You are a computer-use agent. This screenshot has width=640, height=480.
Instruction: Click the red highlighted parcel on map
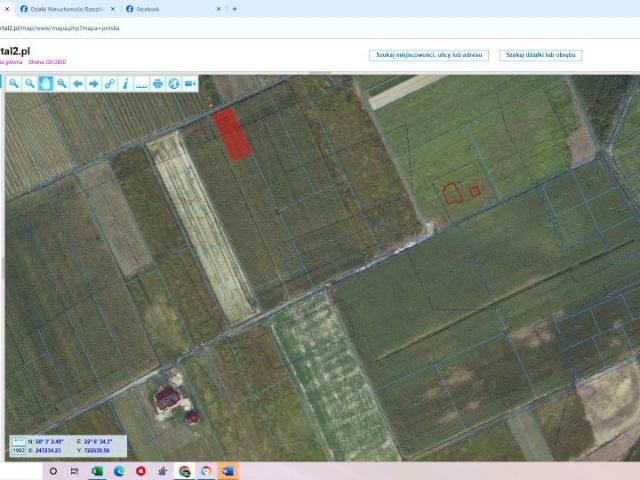pos(232,134)
